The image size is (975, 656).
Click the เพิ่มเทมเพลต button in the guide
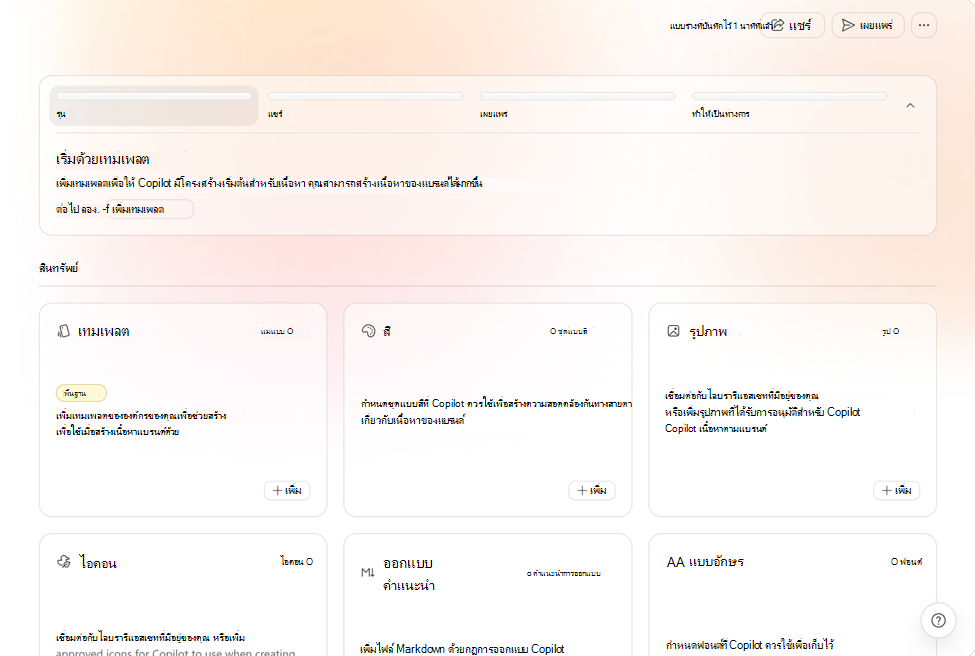click(149, 210)
